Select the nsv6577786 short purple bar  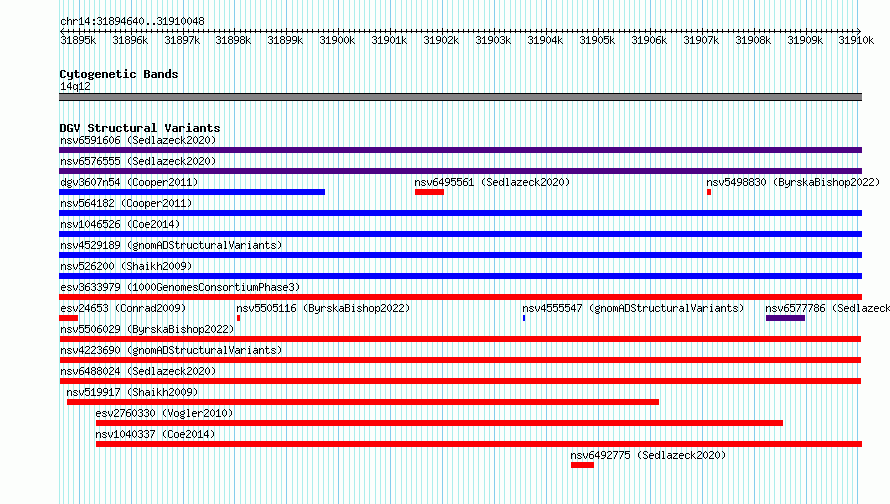(786, 318)
